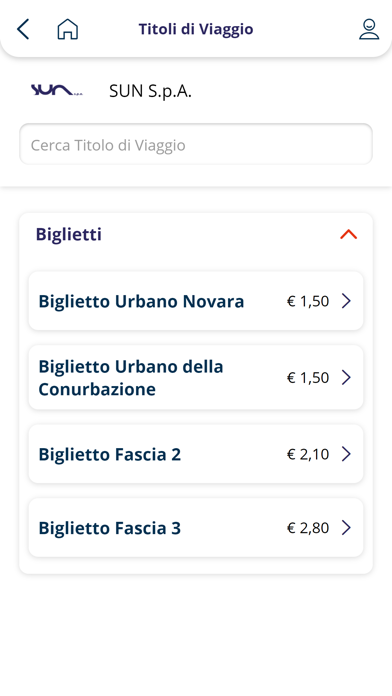Select Biglietto Urbano della Conurbazione
The width and height of the screenshot is (392, 696).
coord(196,377)
